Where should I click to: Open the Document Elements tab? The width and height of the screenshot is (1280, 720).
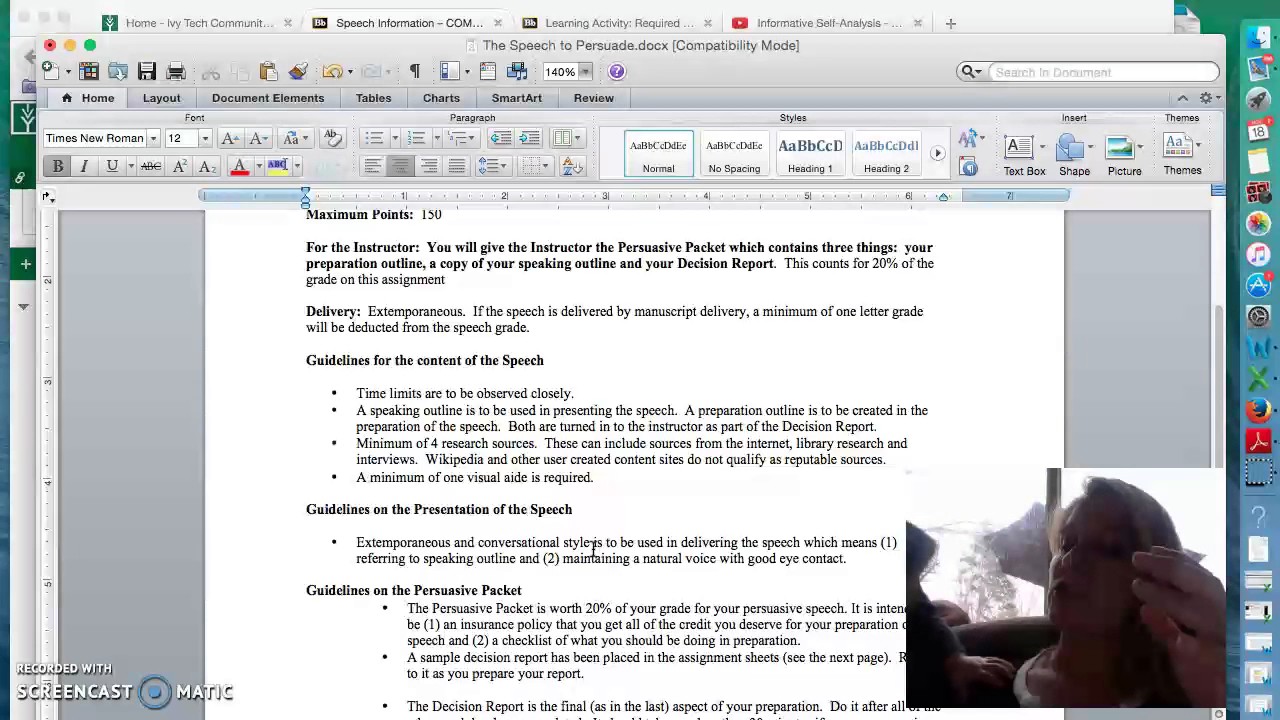[268, 98]
